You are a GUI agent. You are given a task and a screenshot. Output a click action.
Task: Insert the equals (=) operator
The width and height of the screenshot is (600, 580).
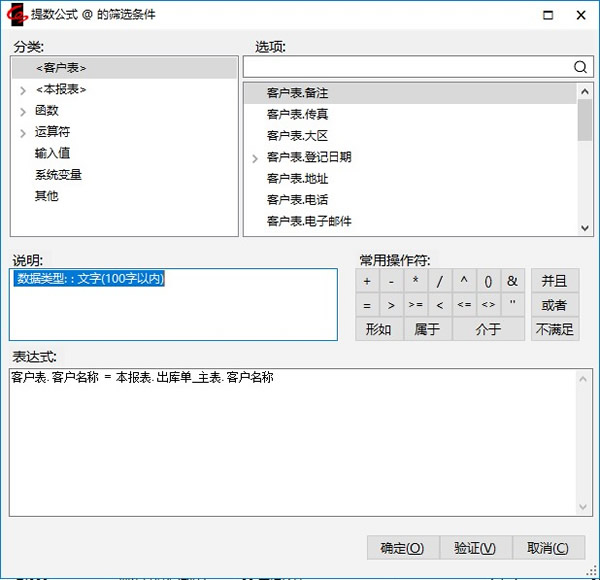coord(367,305)
